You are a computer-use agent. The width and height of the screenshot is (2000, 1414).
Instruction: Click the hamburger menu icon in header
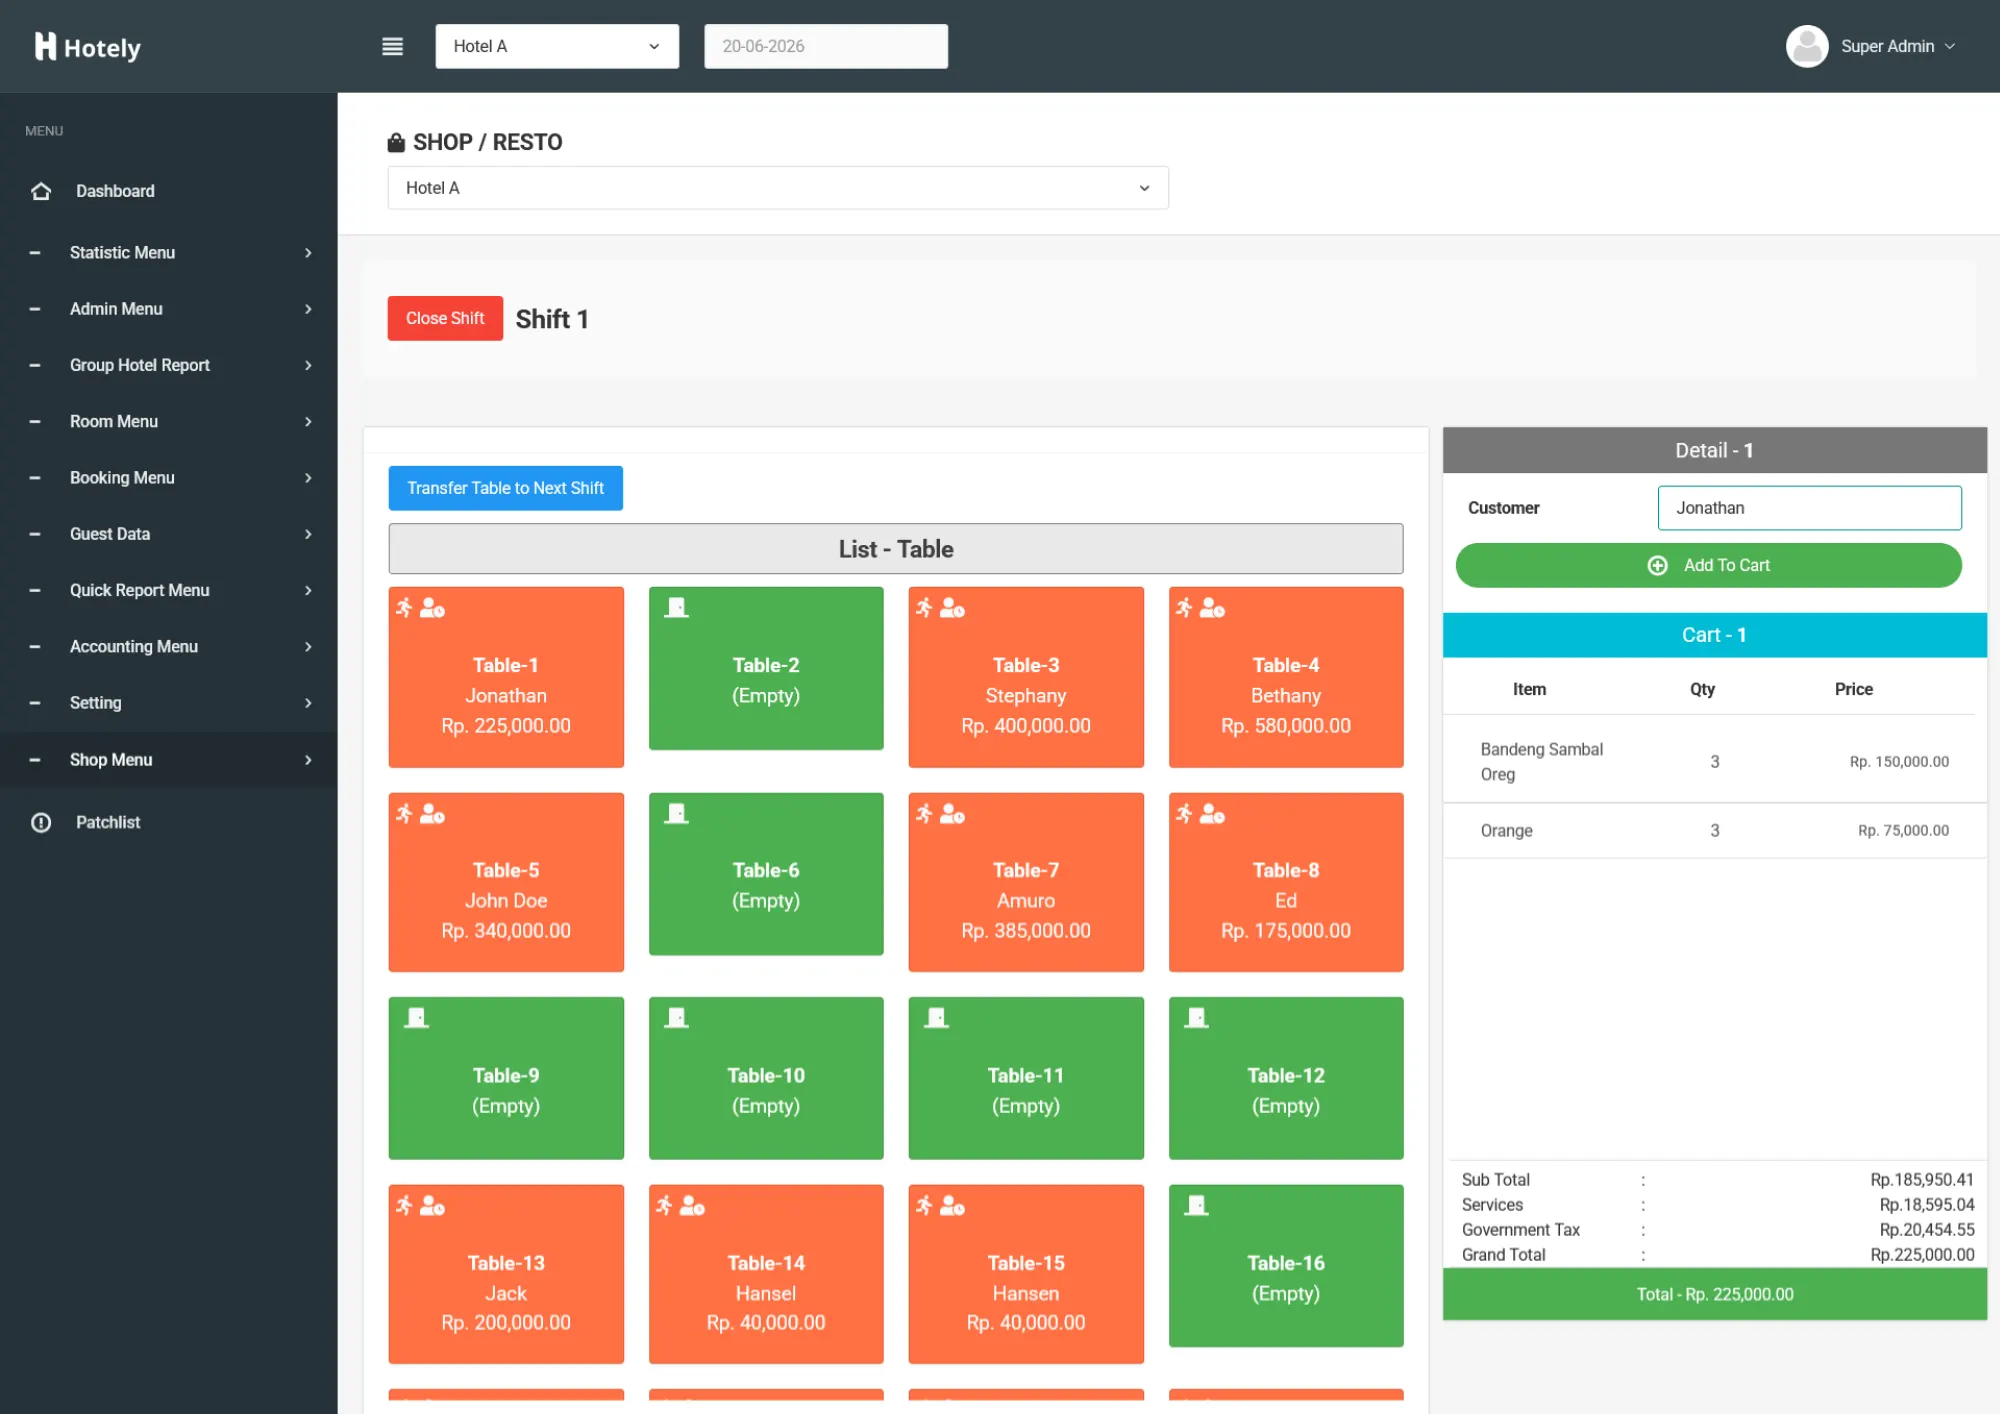tap(392, 46)
